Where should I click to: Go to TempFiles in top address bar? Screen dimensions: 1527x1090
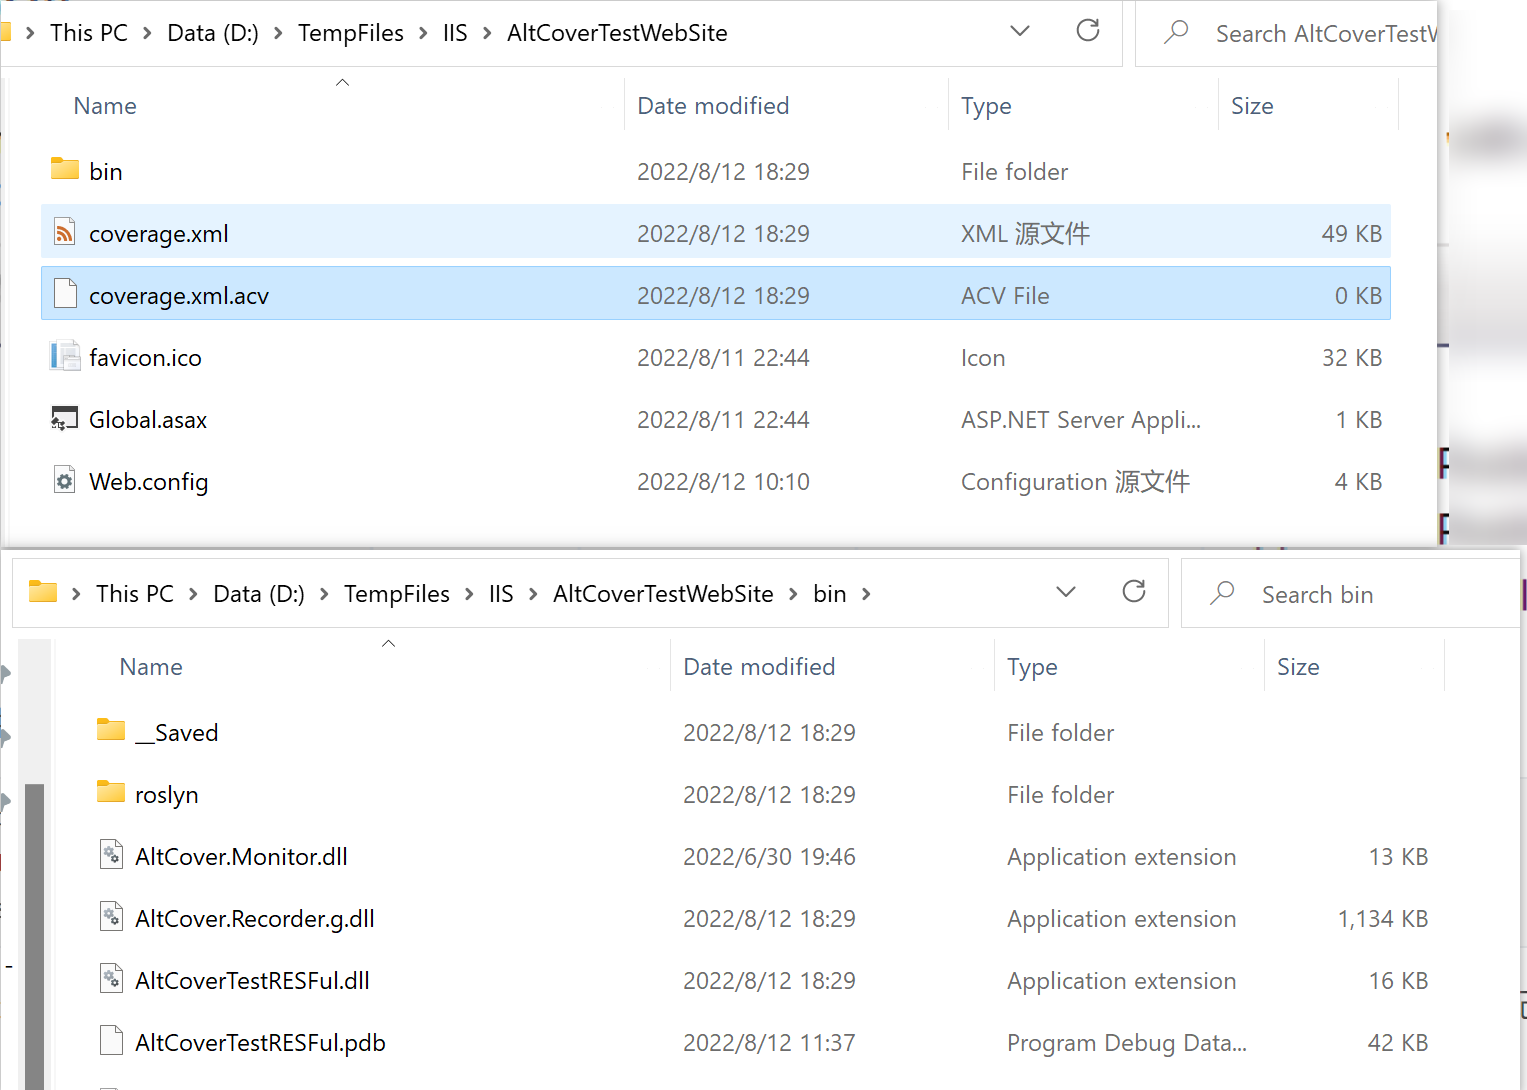pyautogui.click(x=351, y=33)
